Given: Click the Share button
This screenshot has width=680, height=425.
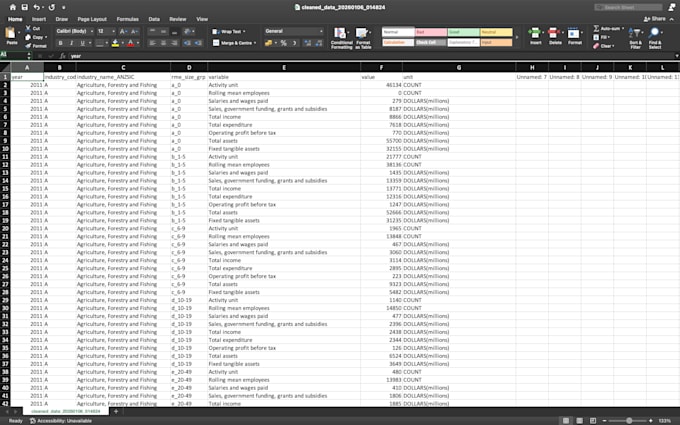Looking at the screenshot, I should [655, 19].
